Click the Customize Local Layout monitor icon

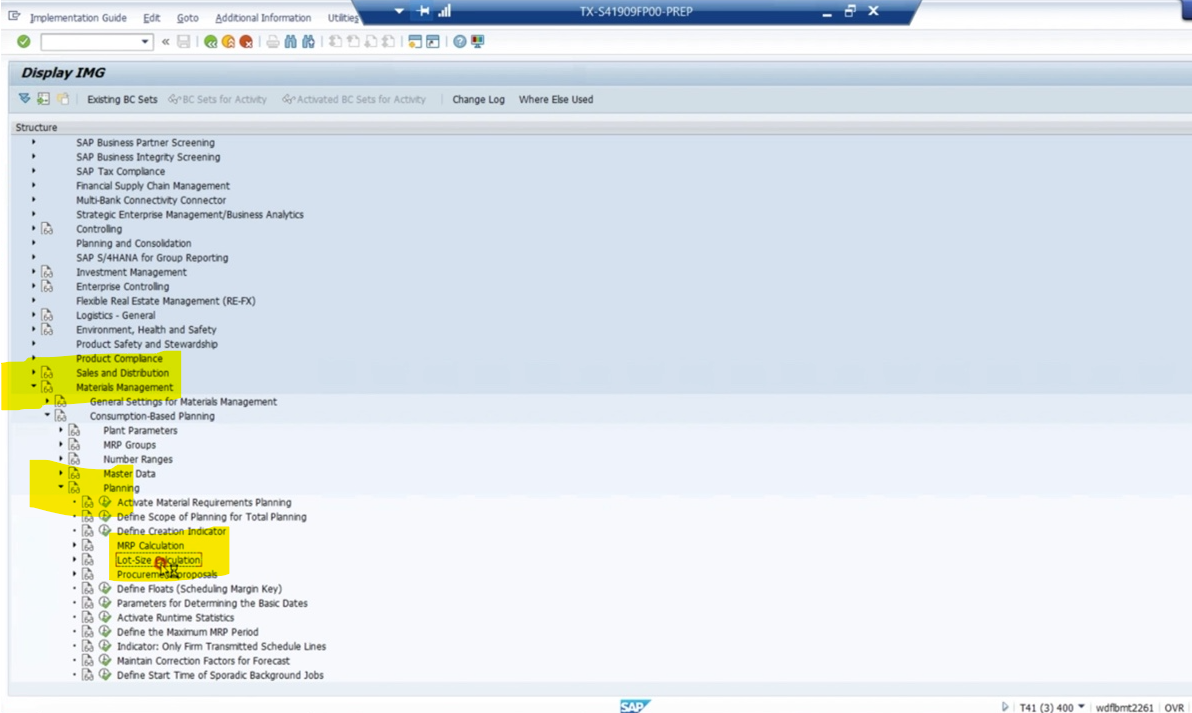(477, 42)
